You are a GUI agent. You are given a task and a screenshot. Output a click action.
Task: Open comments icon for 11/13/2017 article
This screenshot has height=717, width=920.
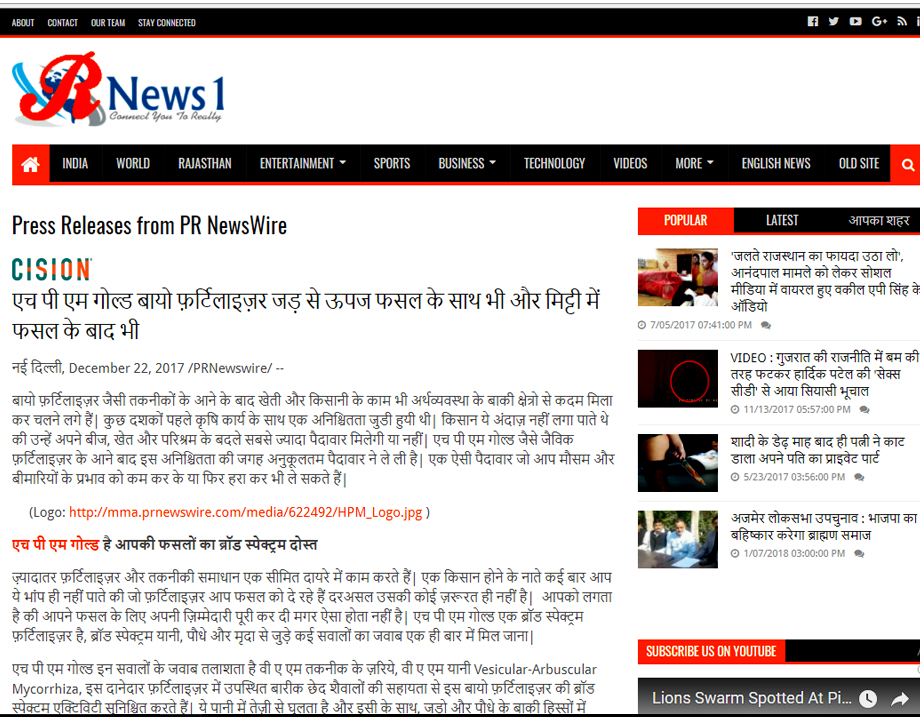coord(864,410)
